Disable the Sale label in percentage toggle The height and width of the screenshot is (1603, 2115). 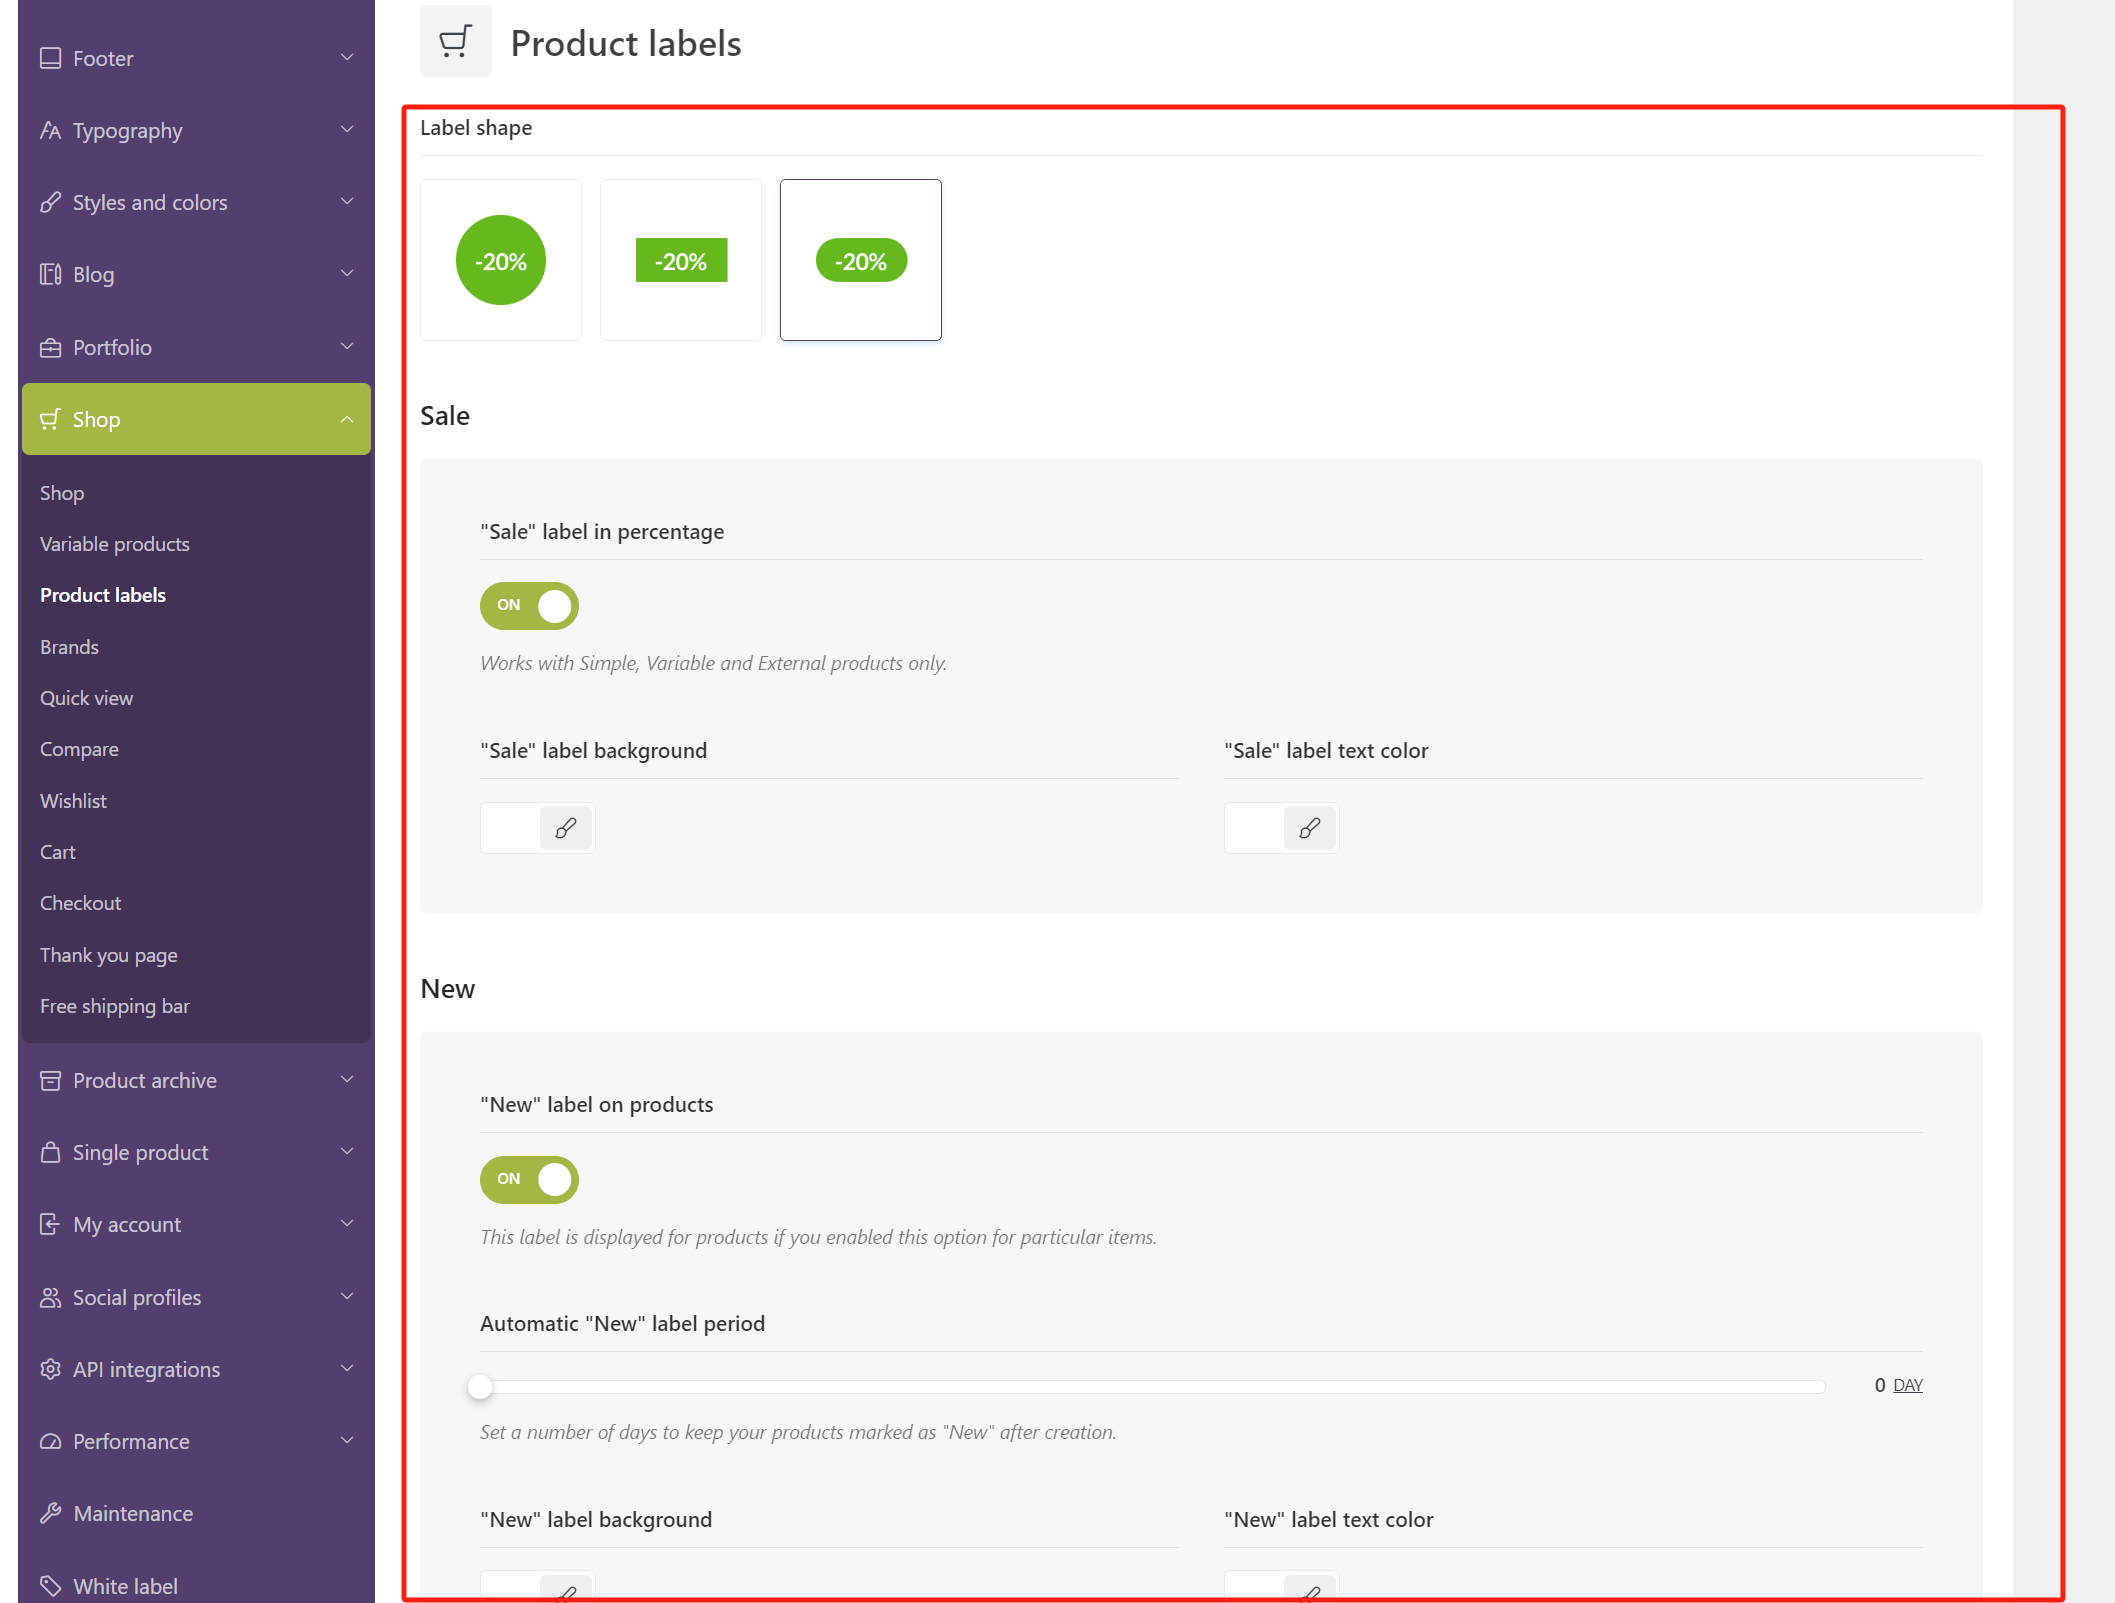tap(529, 605)
